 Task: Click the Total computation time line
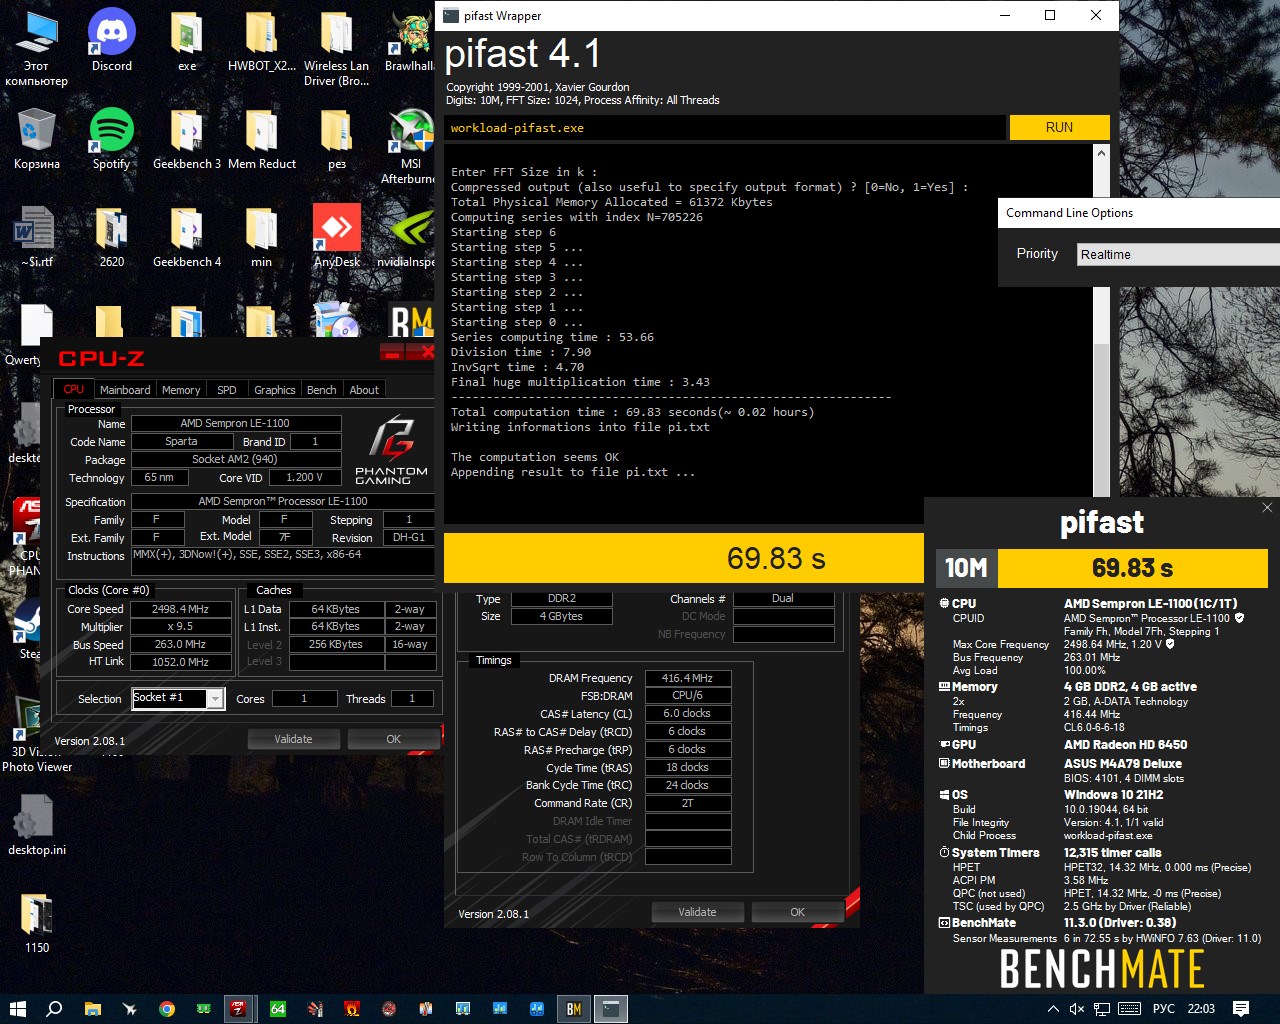pos(632,412)
